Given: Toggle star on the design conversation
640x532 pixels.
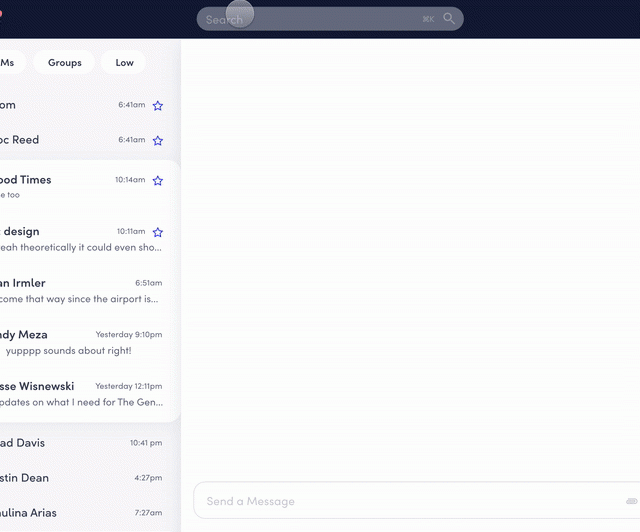Looking at the screenshot, I should pyautogui.click(x=158, y=232).
